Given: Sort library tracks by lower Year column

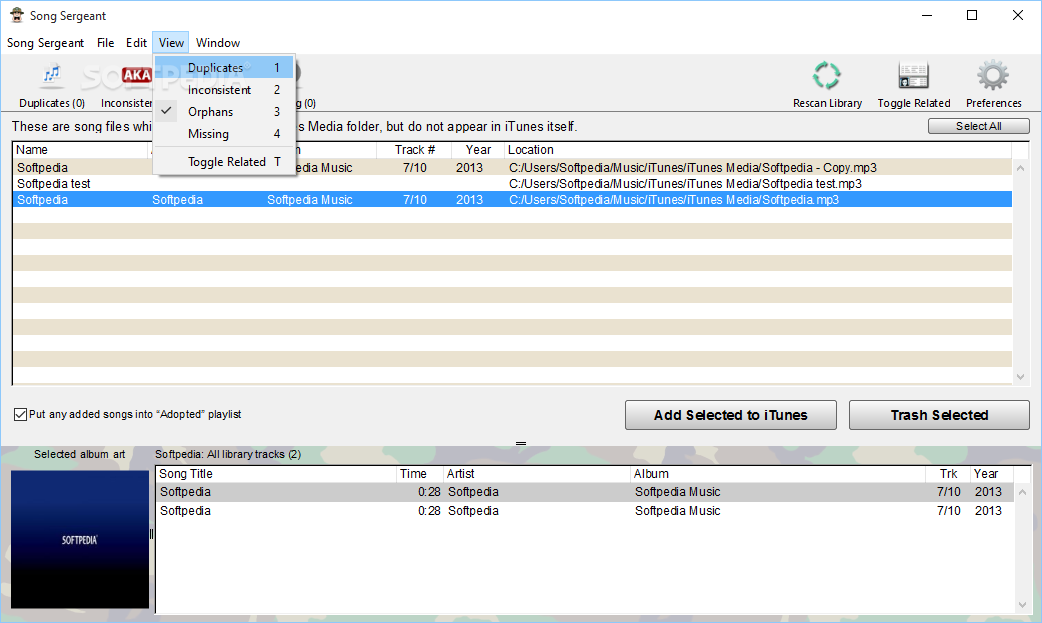Looking at the screenshot, I should point(990,474).
